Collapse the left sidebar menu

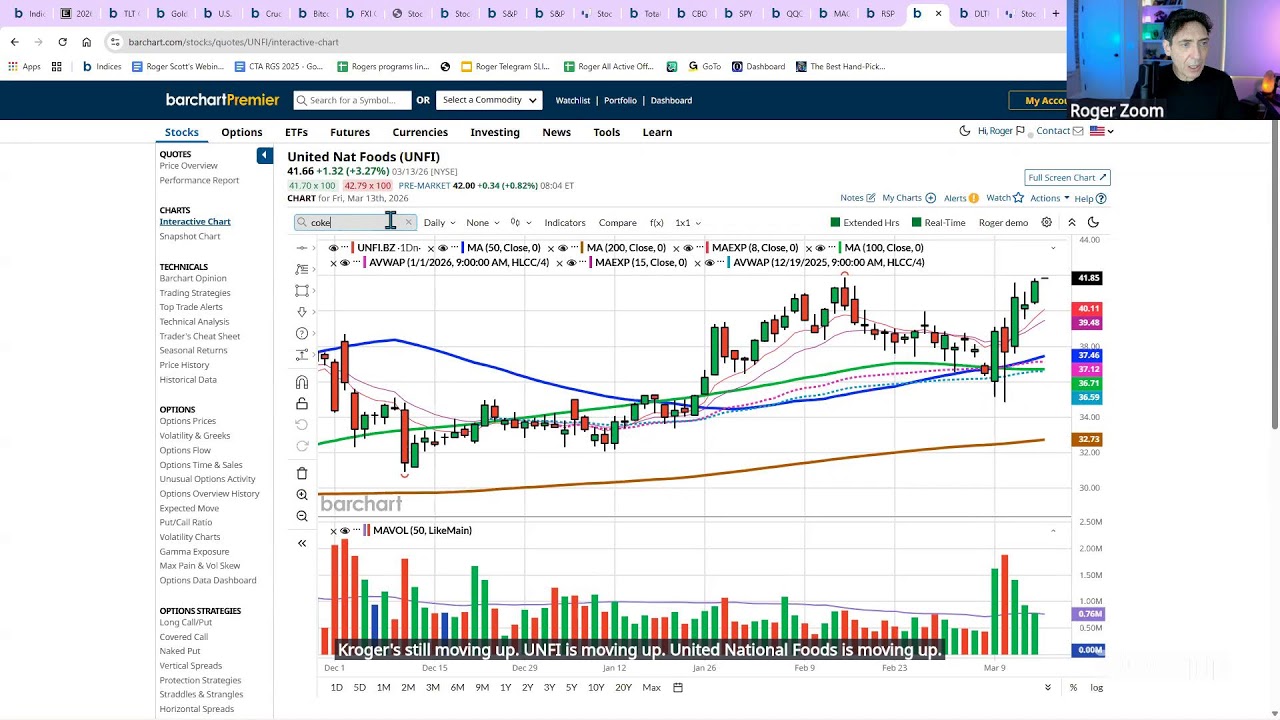(x=264, y=155)
